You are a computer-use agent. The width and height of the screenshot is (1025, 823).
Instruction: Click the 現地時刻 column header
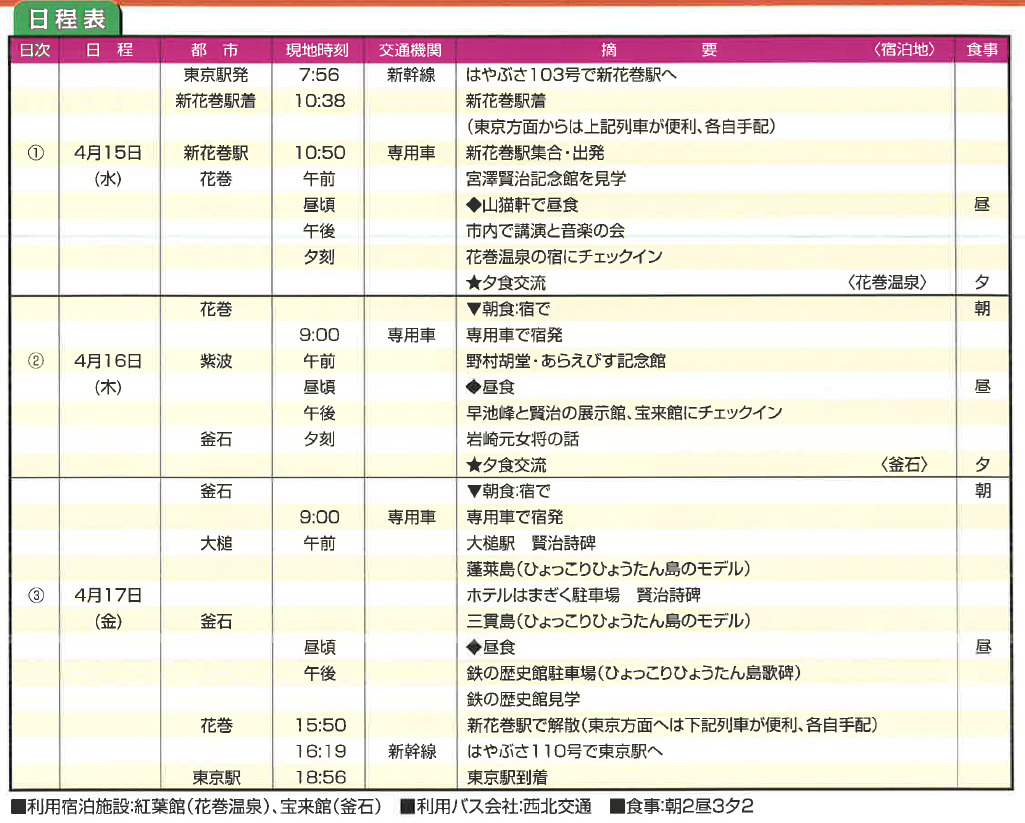pos(319,50)
